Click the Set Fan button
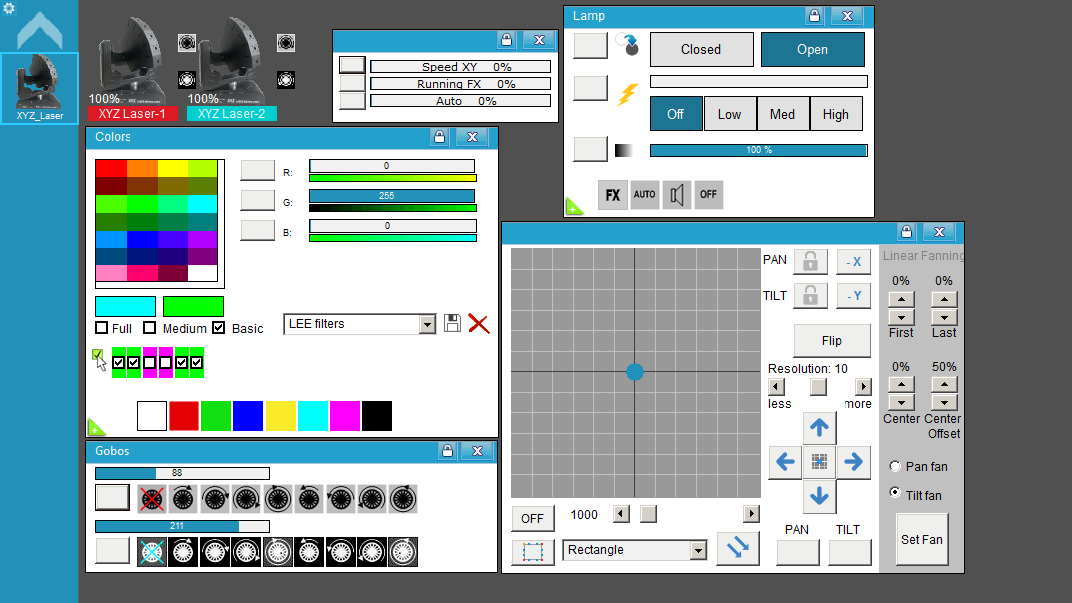This screenshot has width=1072, height=603. click(922, 539)
